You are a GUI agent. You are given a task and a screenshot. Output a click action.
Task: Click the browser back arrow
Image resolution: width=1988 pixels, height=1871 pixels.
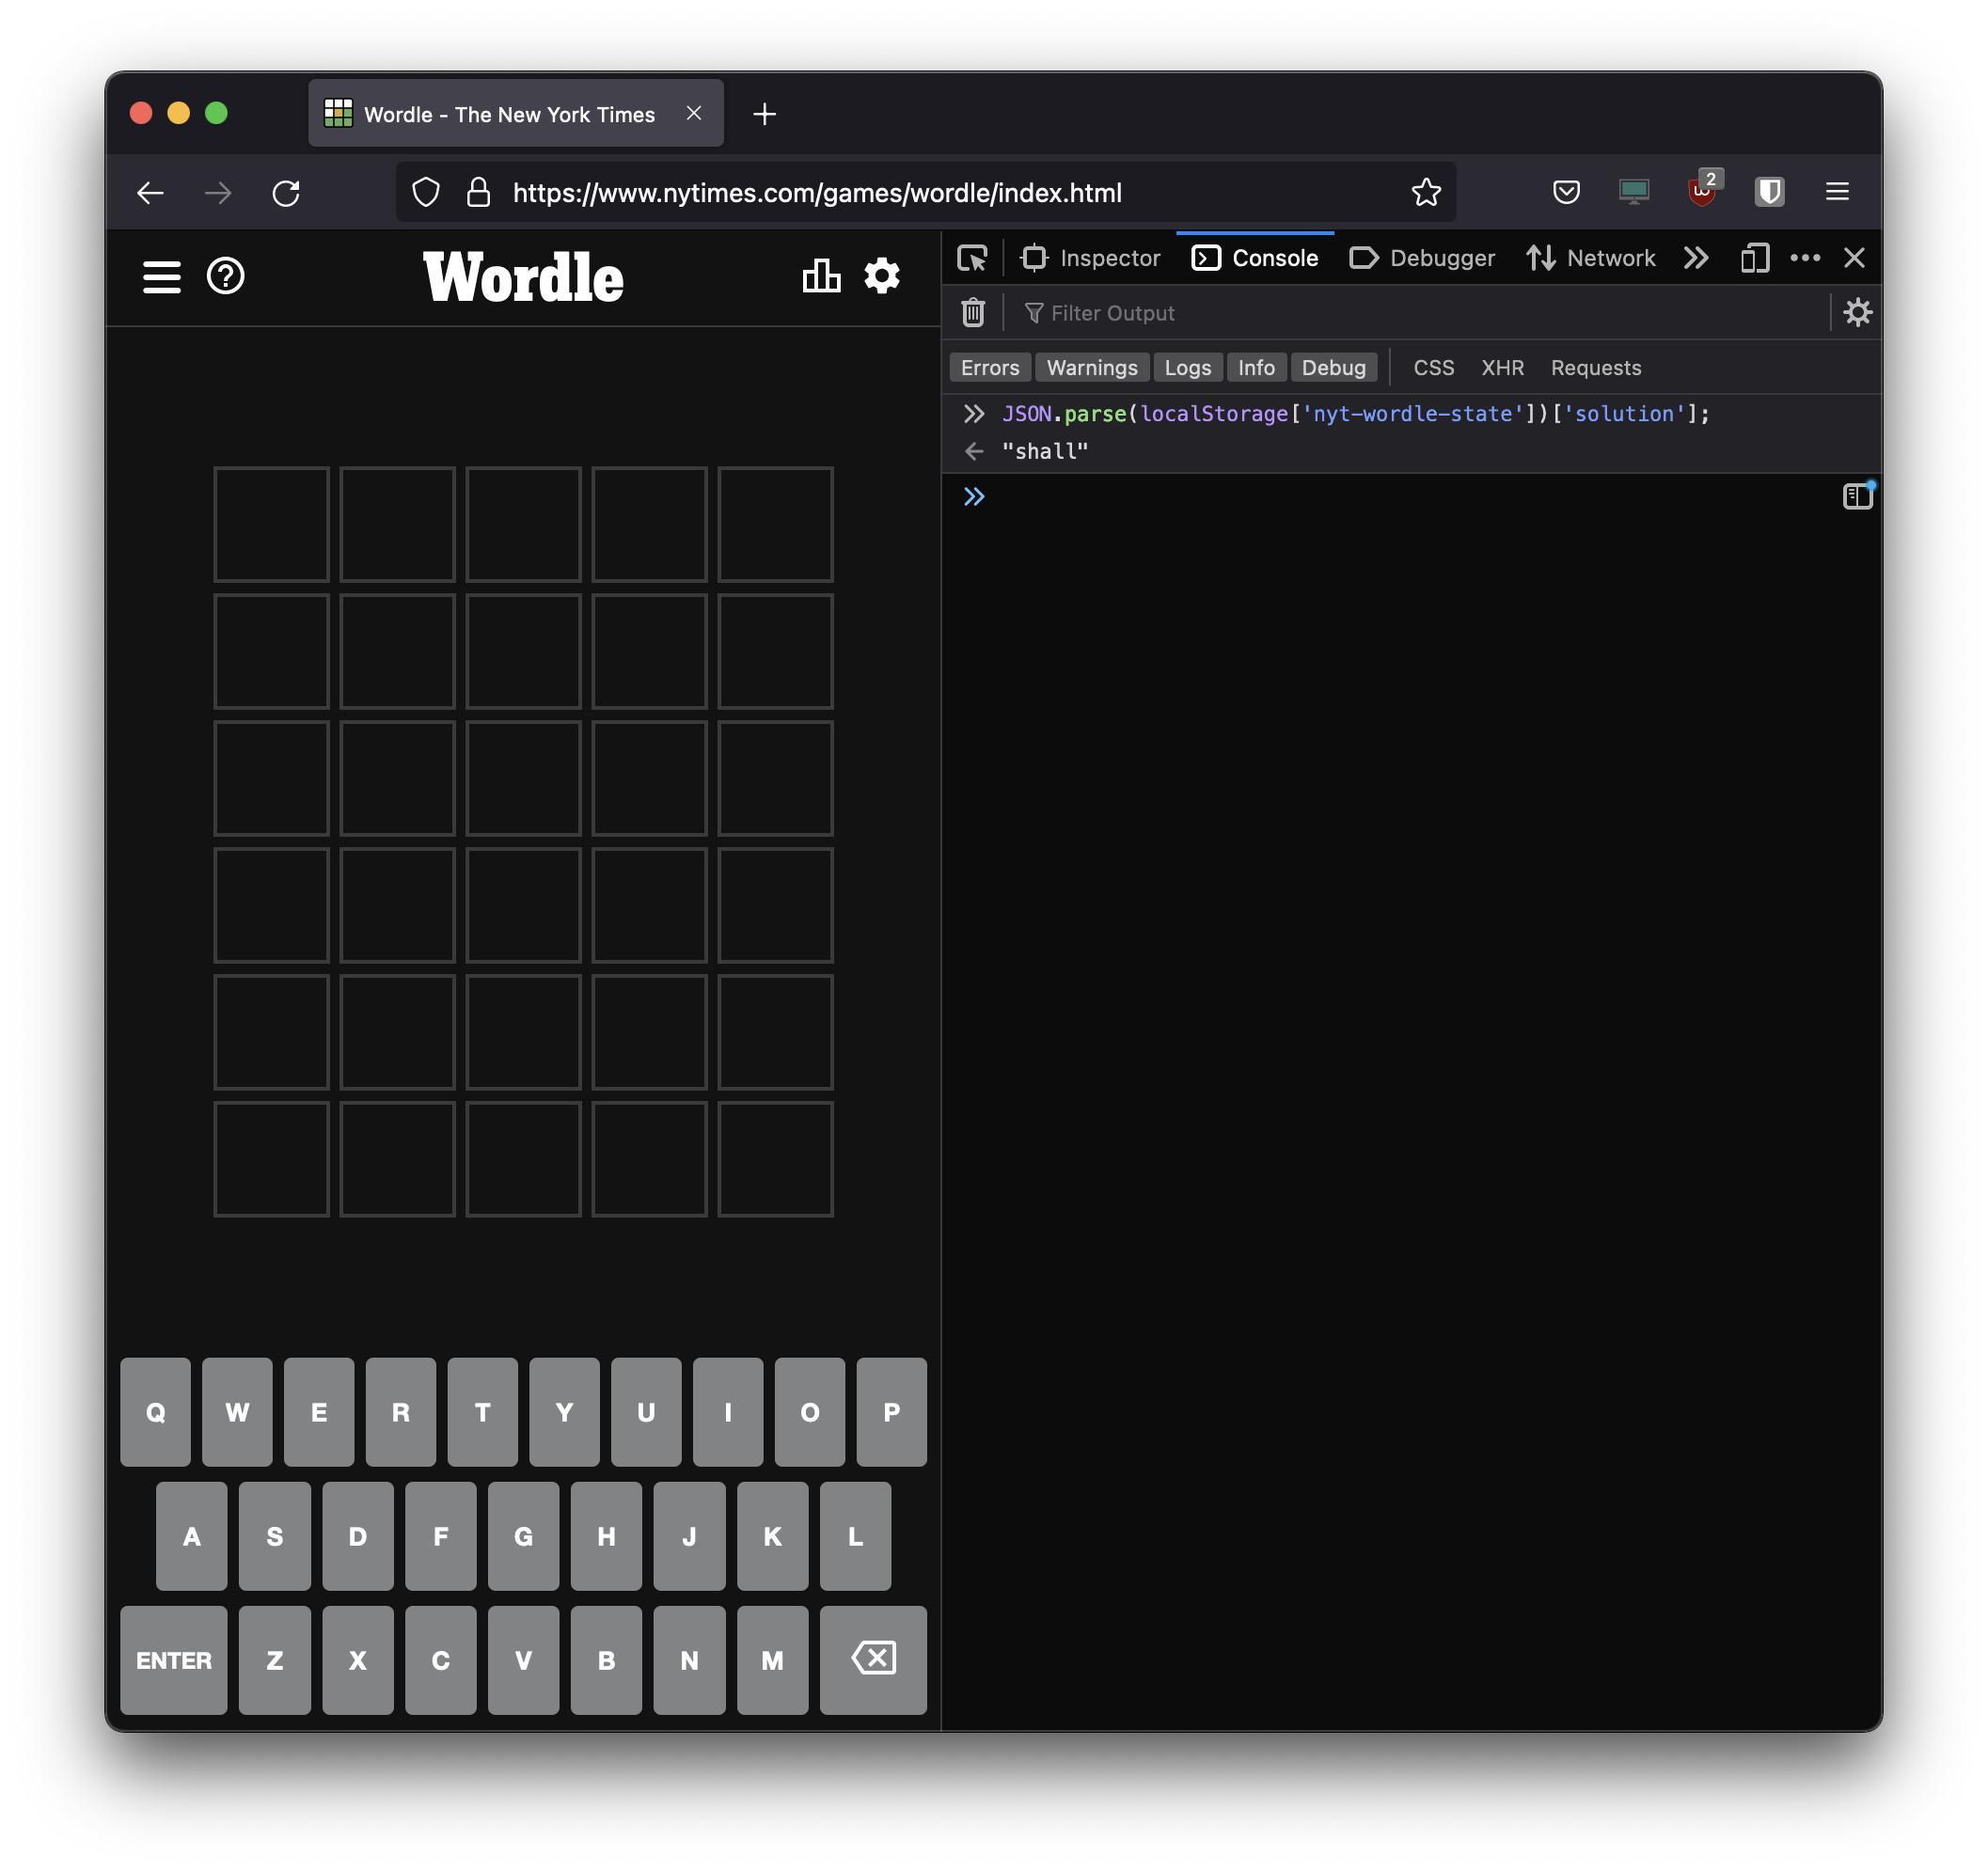pos(151,193)
